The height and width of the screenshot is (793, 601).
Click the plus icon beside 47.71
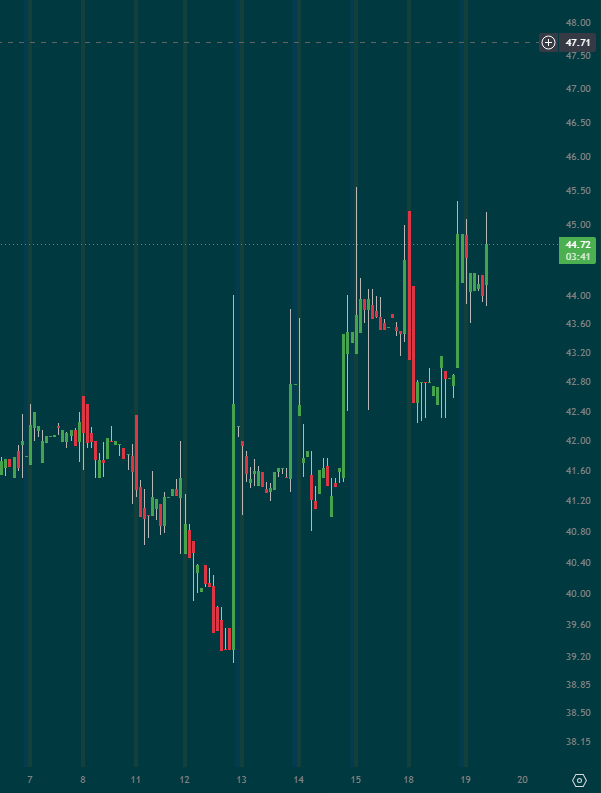point(548,42)
